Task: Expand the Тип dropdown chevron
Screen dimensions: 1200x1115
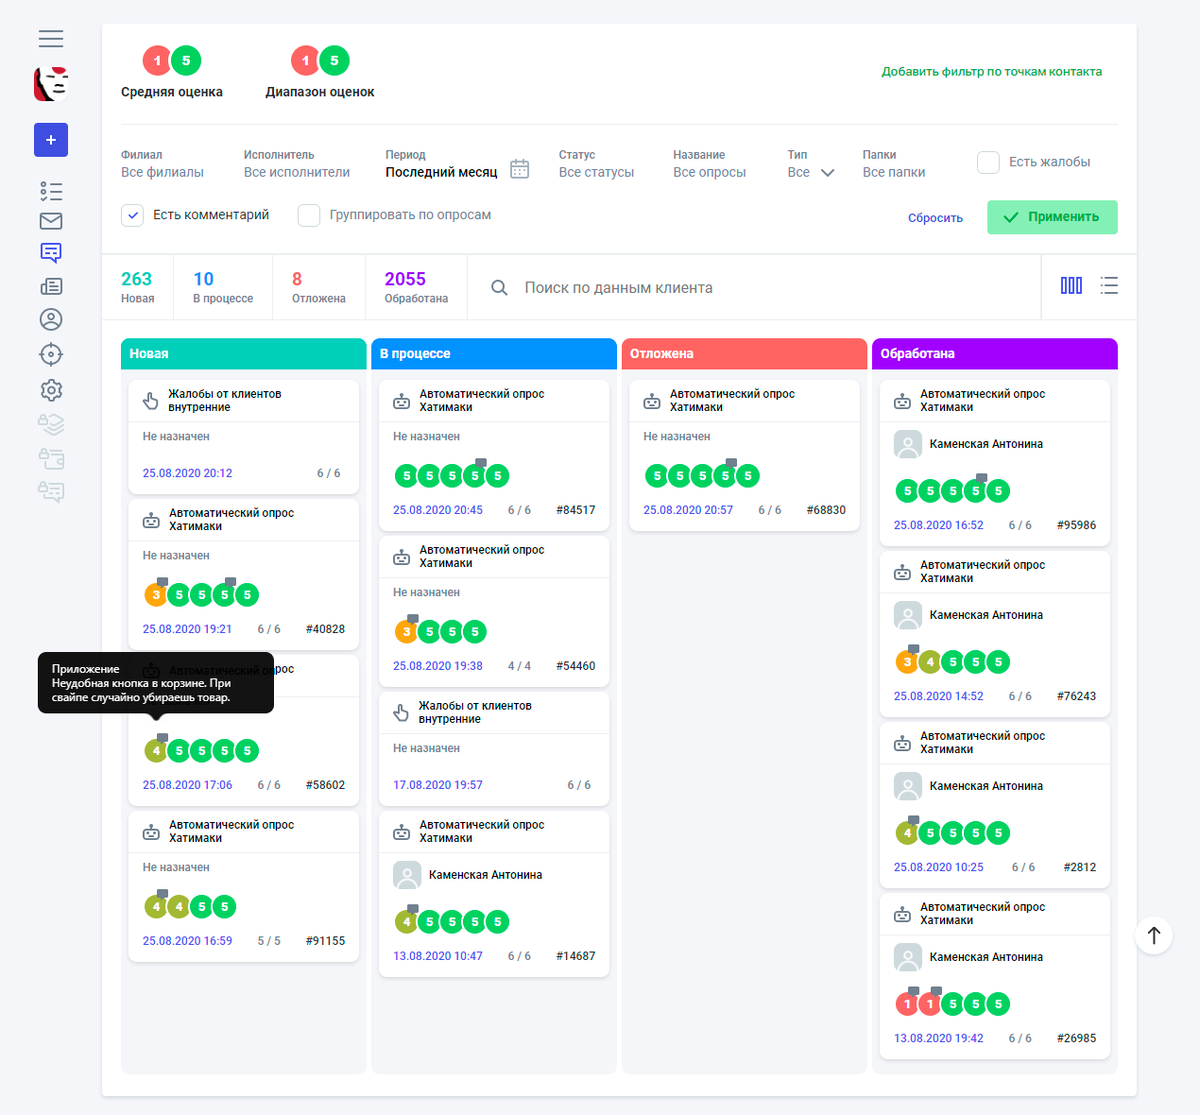Action: (x=827, y=173)
